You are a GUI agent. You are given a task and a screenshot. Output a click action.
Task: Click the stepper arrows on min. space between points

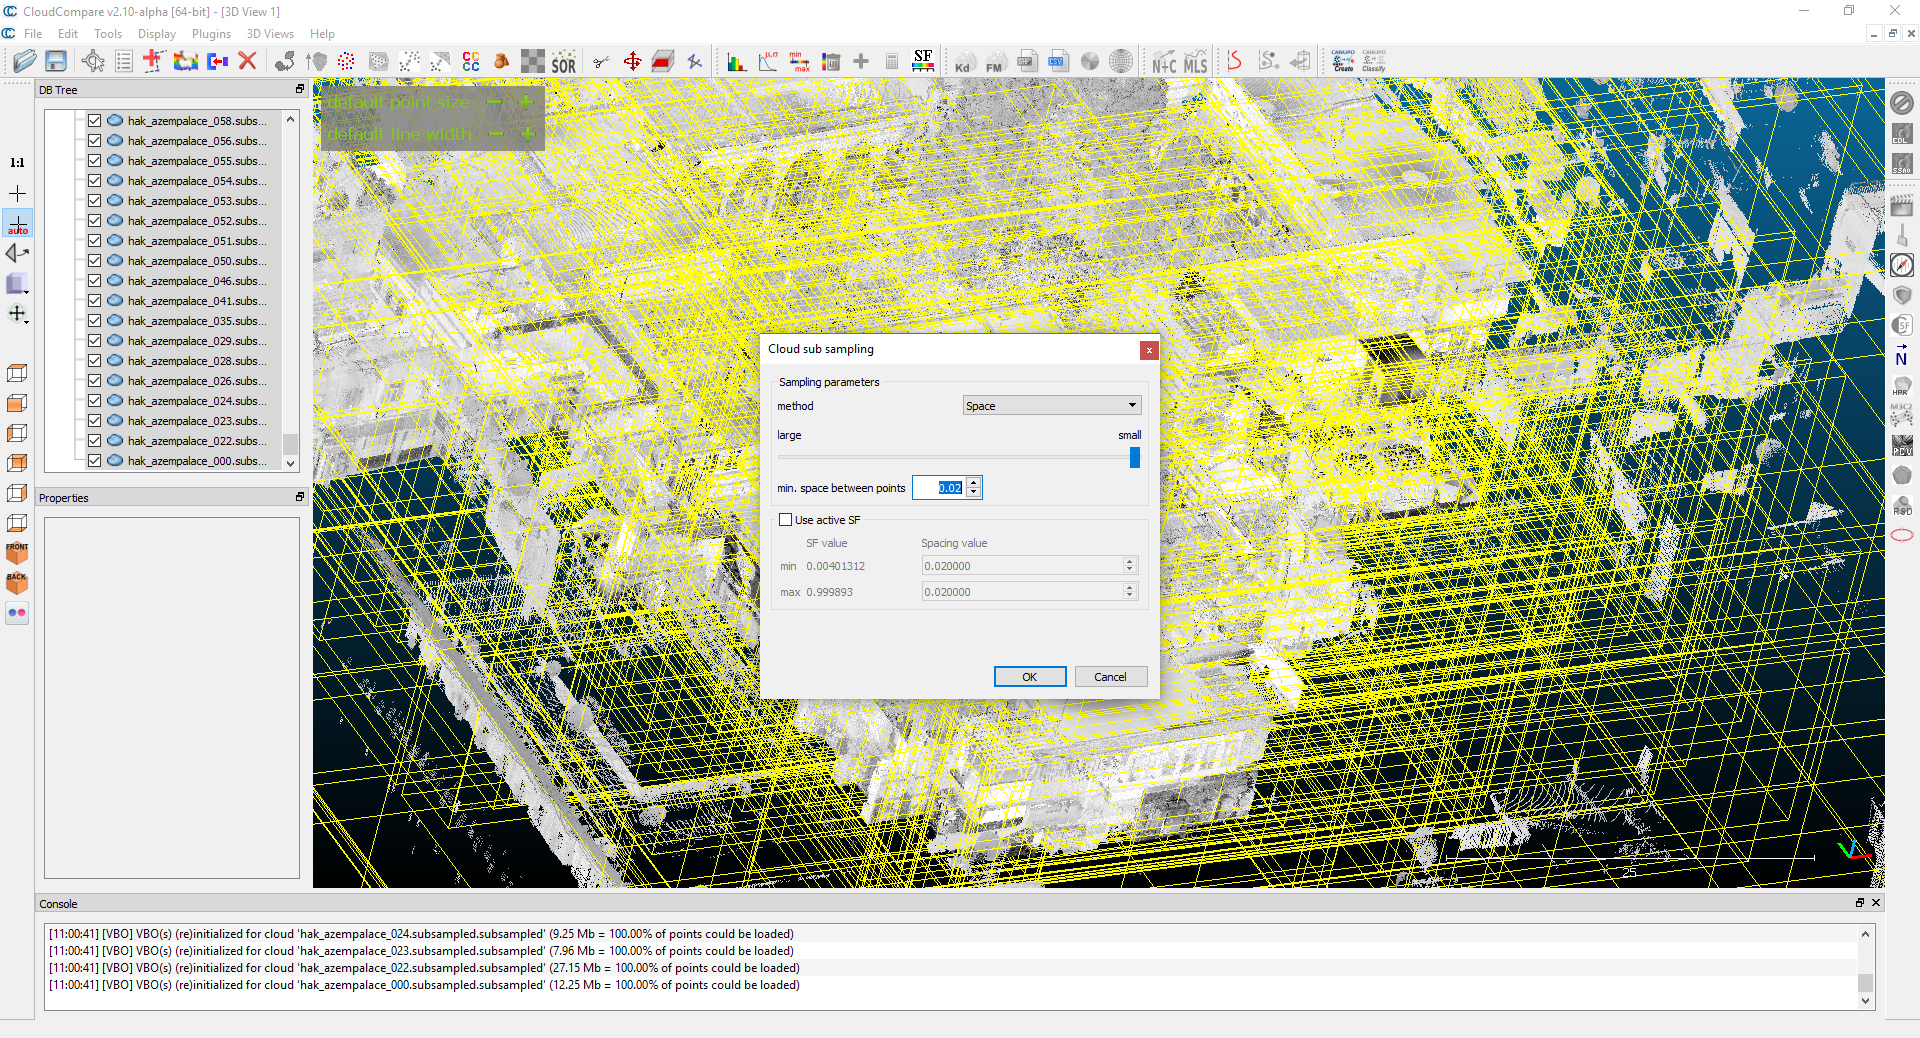tap(974, 488)
